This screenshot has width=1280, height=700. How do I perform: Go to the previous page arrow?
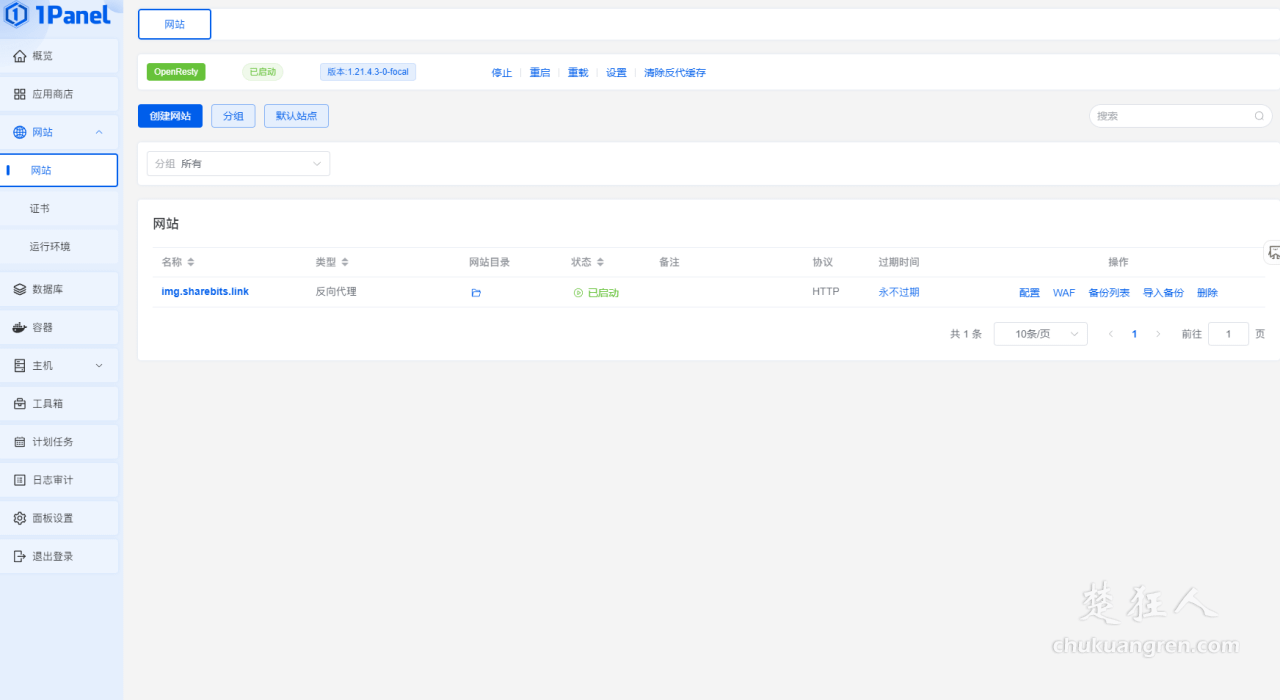[x=1110, y=334]
